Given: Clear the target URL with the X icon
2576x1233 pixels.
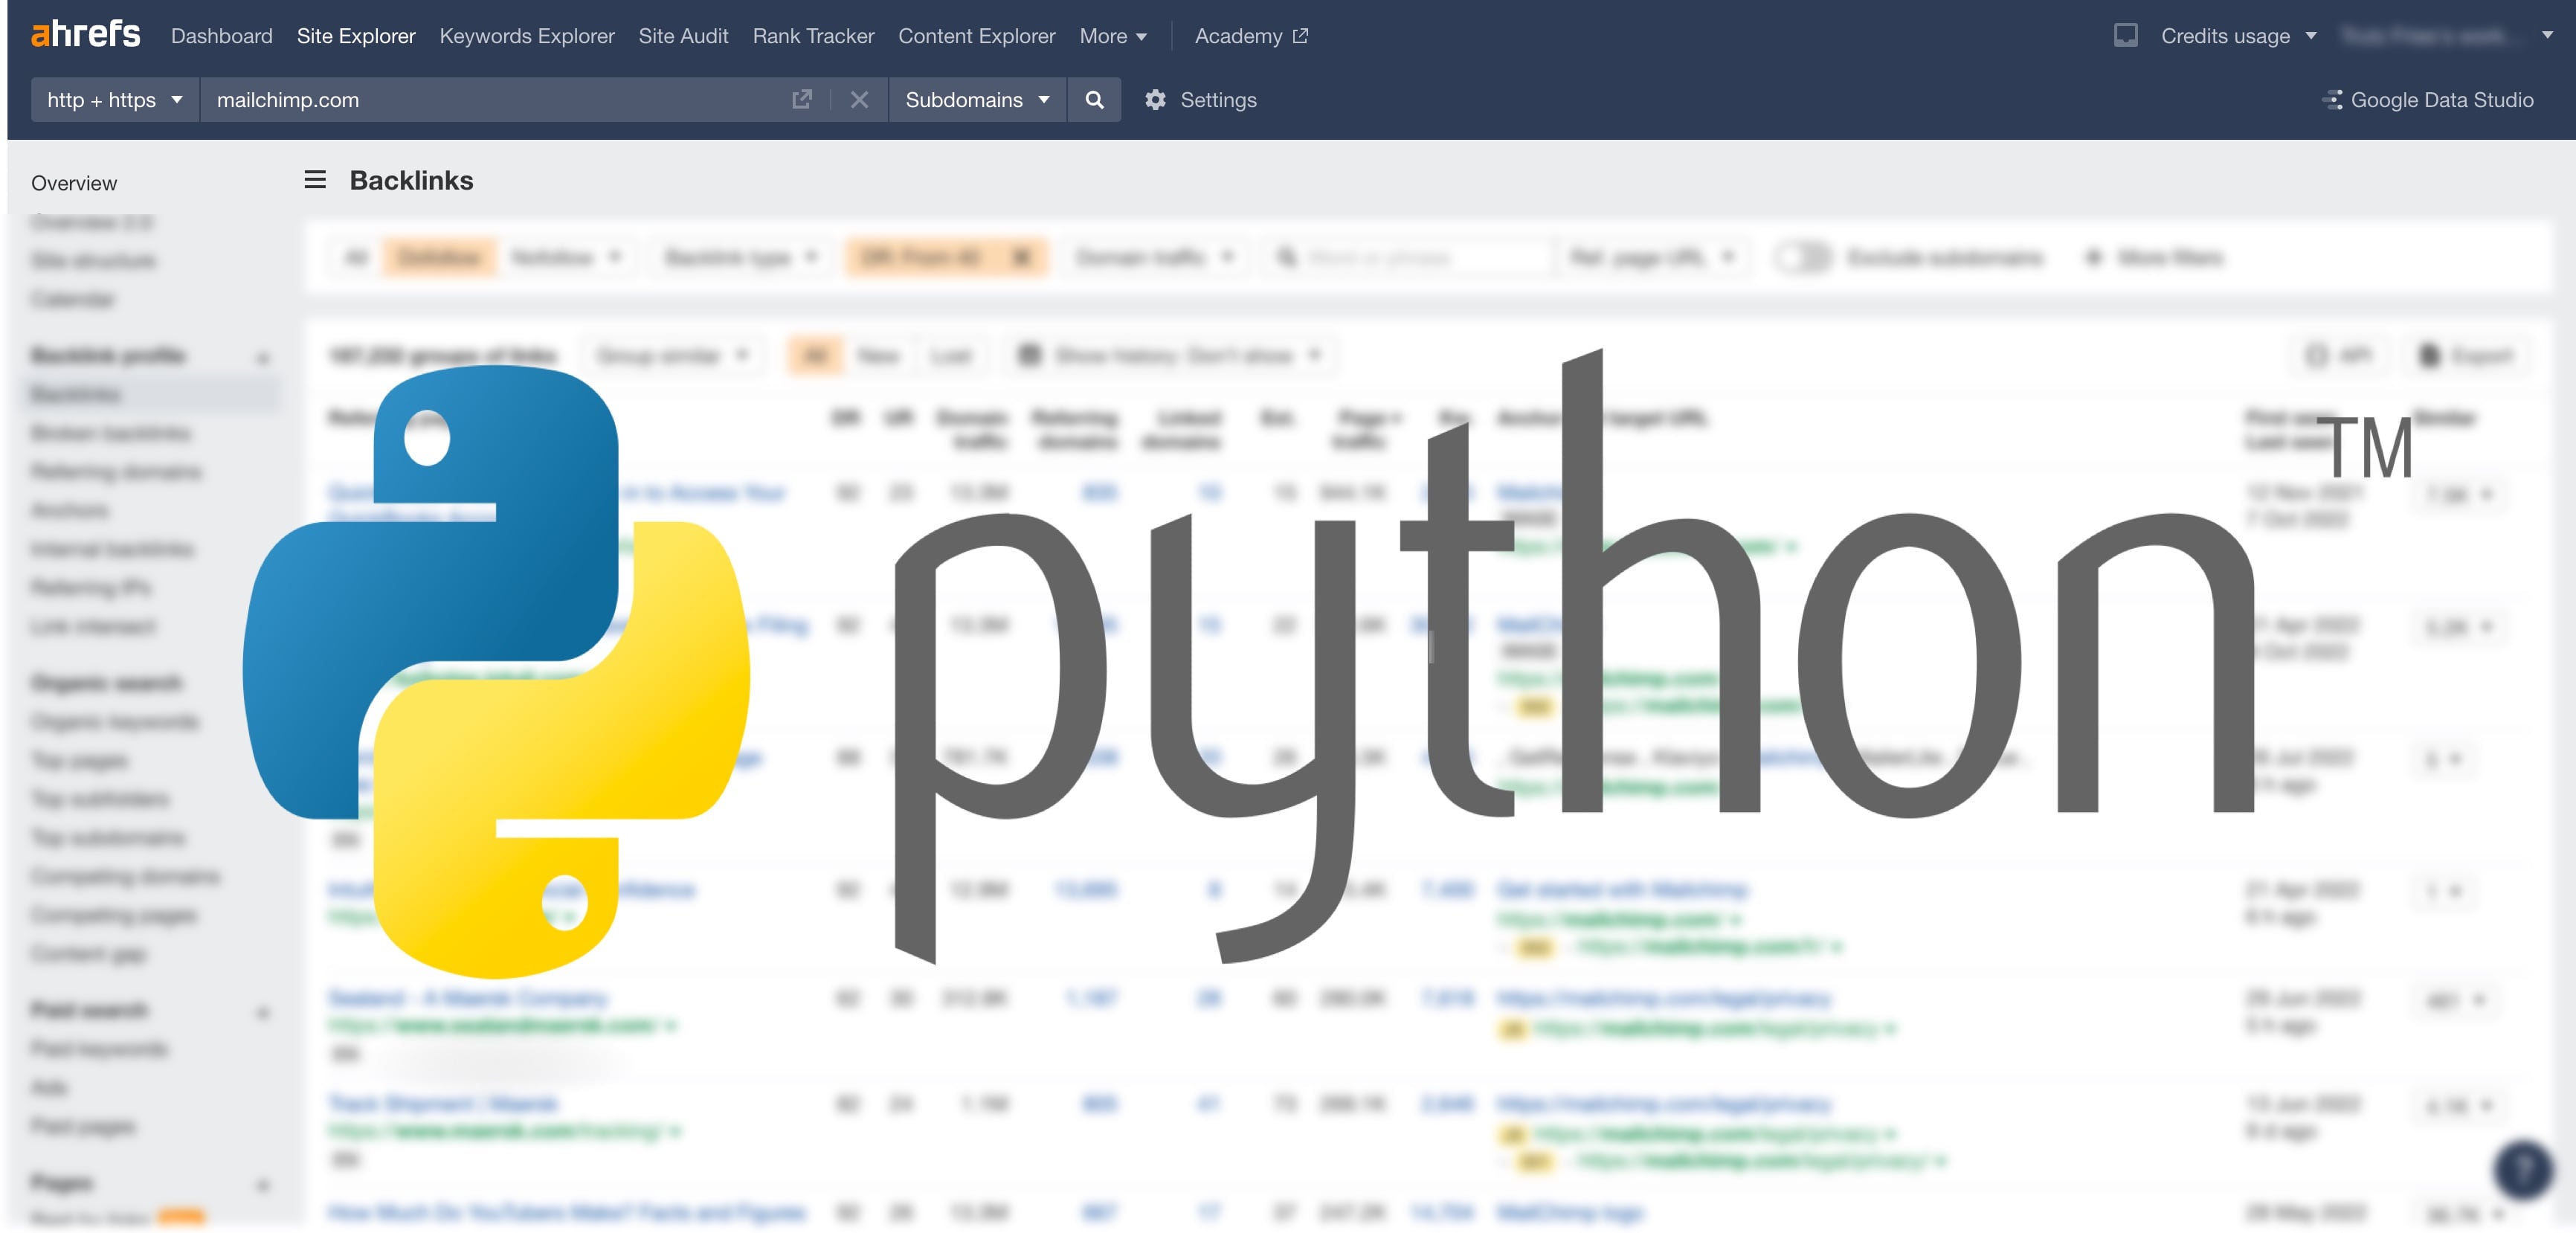Looking at the screenshot, I should 859,100.
